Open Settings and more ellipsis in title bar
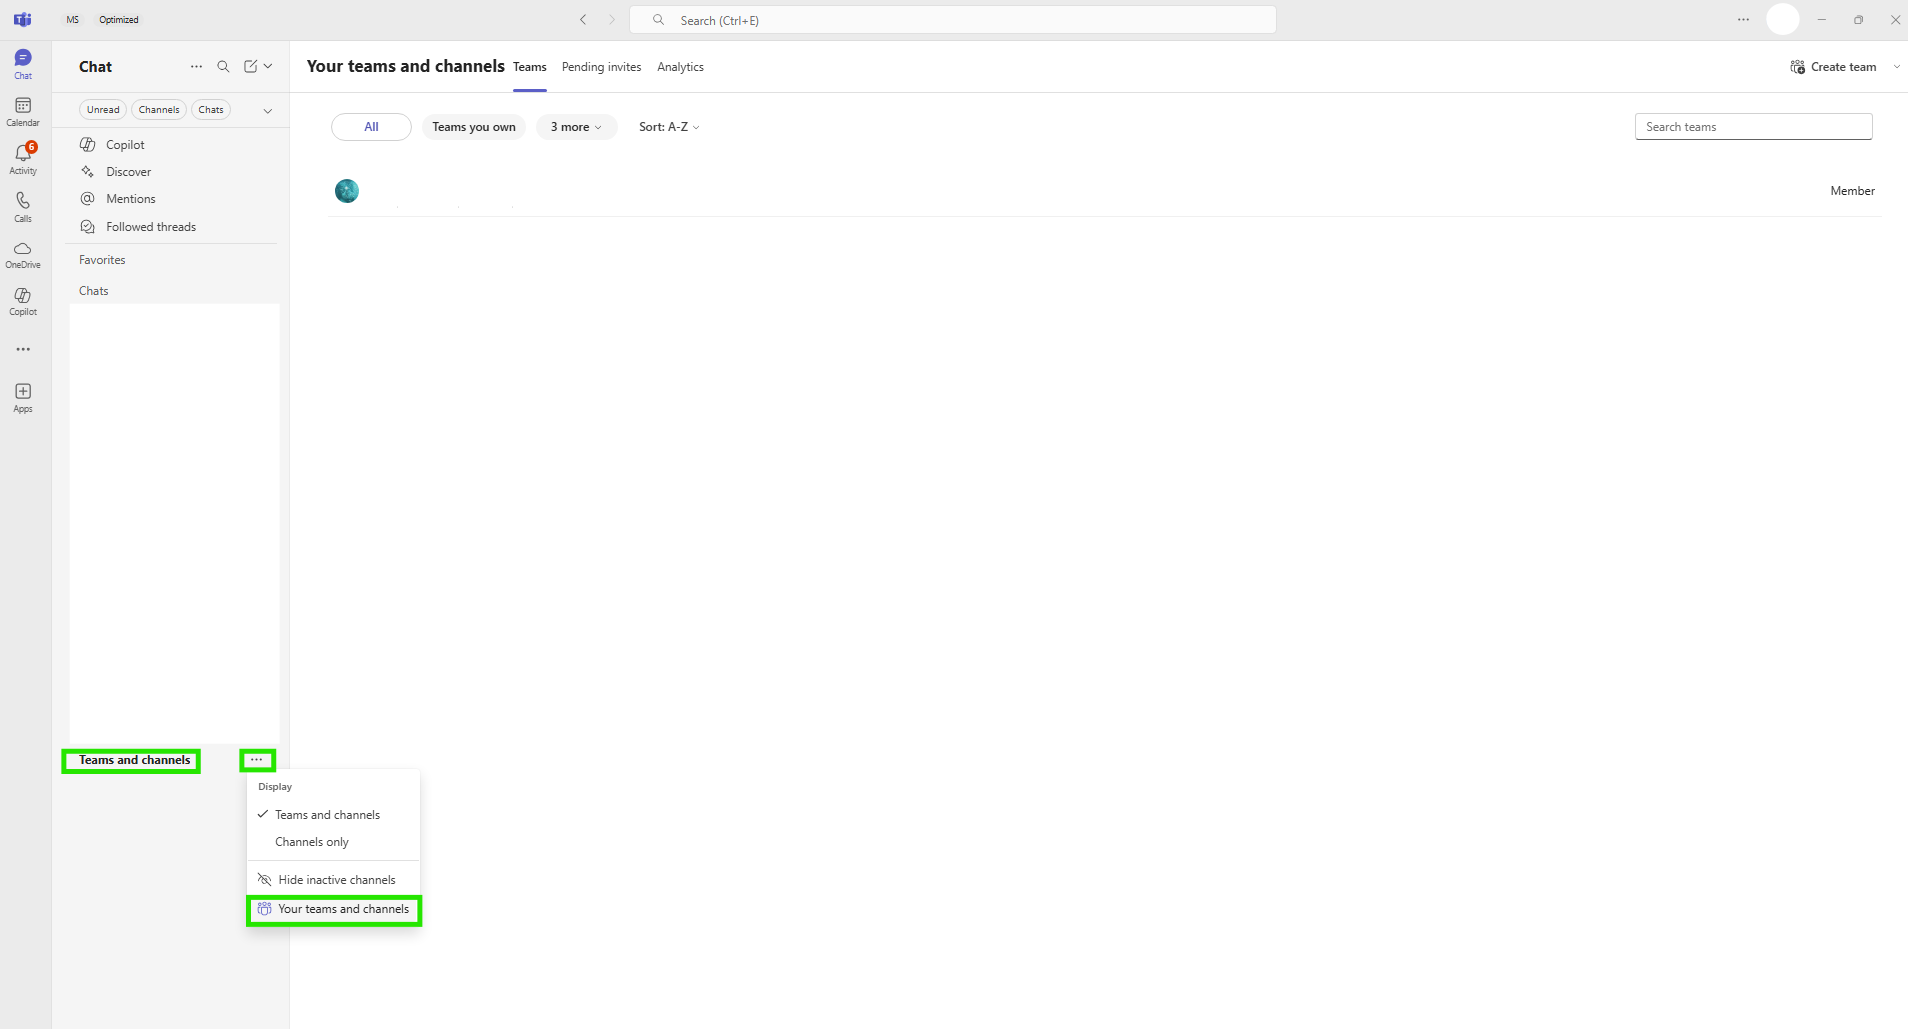The width and height of the screenshot is (1908, 1029). 1743,20
